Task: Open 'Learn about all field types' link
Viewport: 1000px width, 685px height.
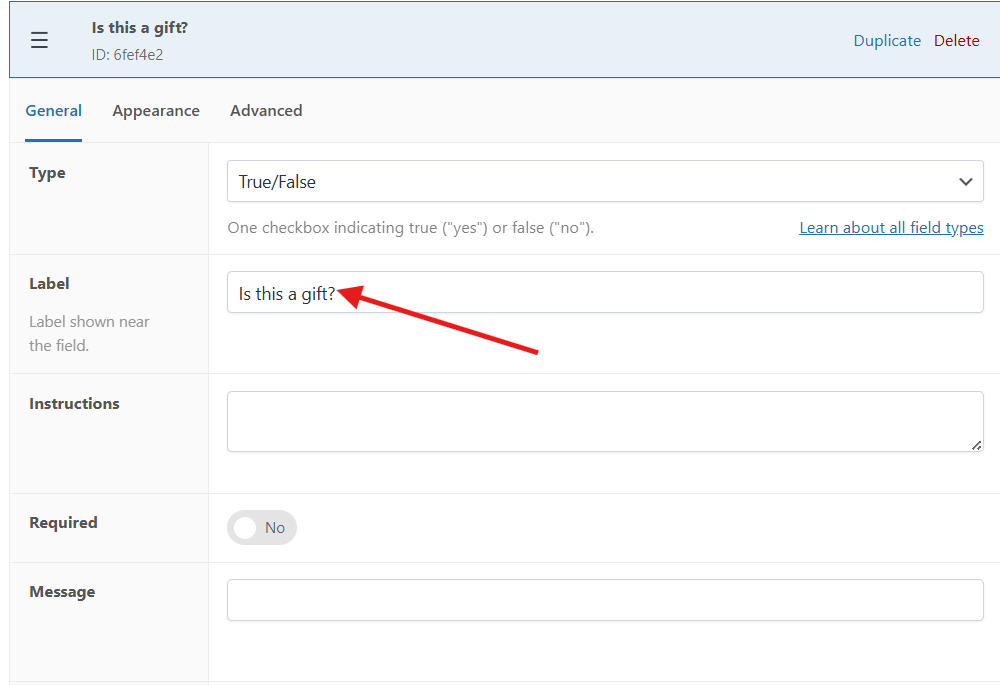Action: point(891,228)
